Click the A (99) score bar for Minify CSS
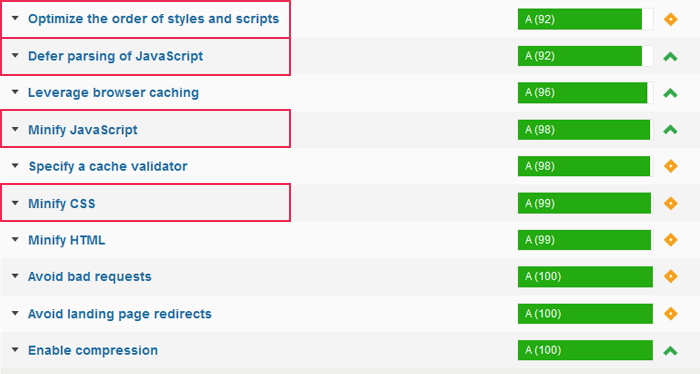Screen dimensions: 700x374 585,203
